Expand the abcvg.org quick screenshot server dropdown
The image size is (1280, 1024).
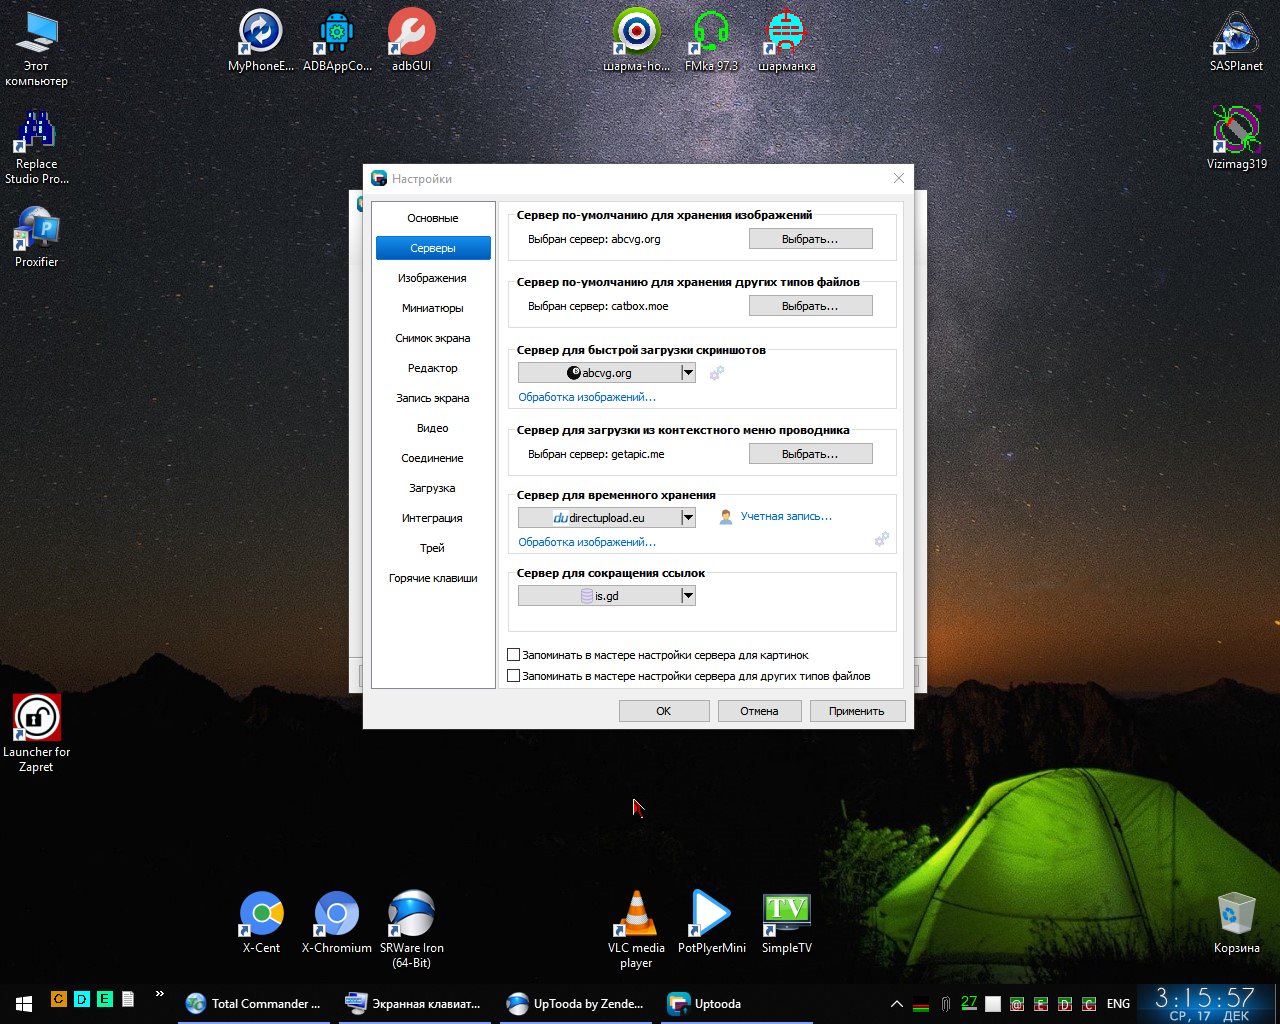(x=687, y=373)
